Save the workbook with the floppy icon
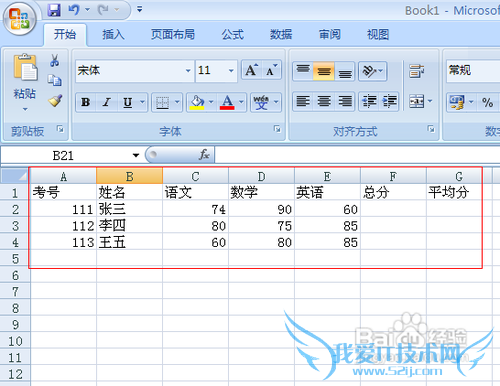500x386 pixels. pos(54,10)
